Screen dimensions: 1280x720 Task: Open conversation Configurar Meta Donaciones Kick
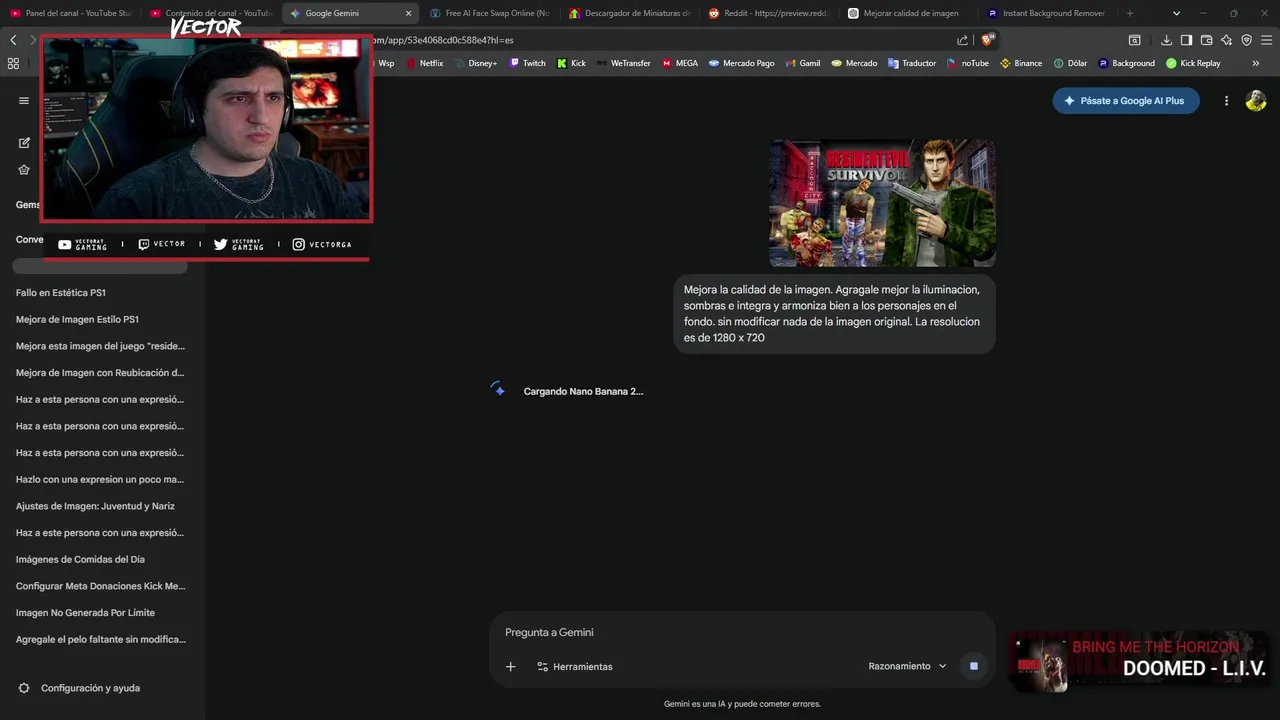point(100,586)
